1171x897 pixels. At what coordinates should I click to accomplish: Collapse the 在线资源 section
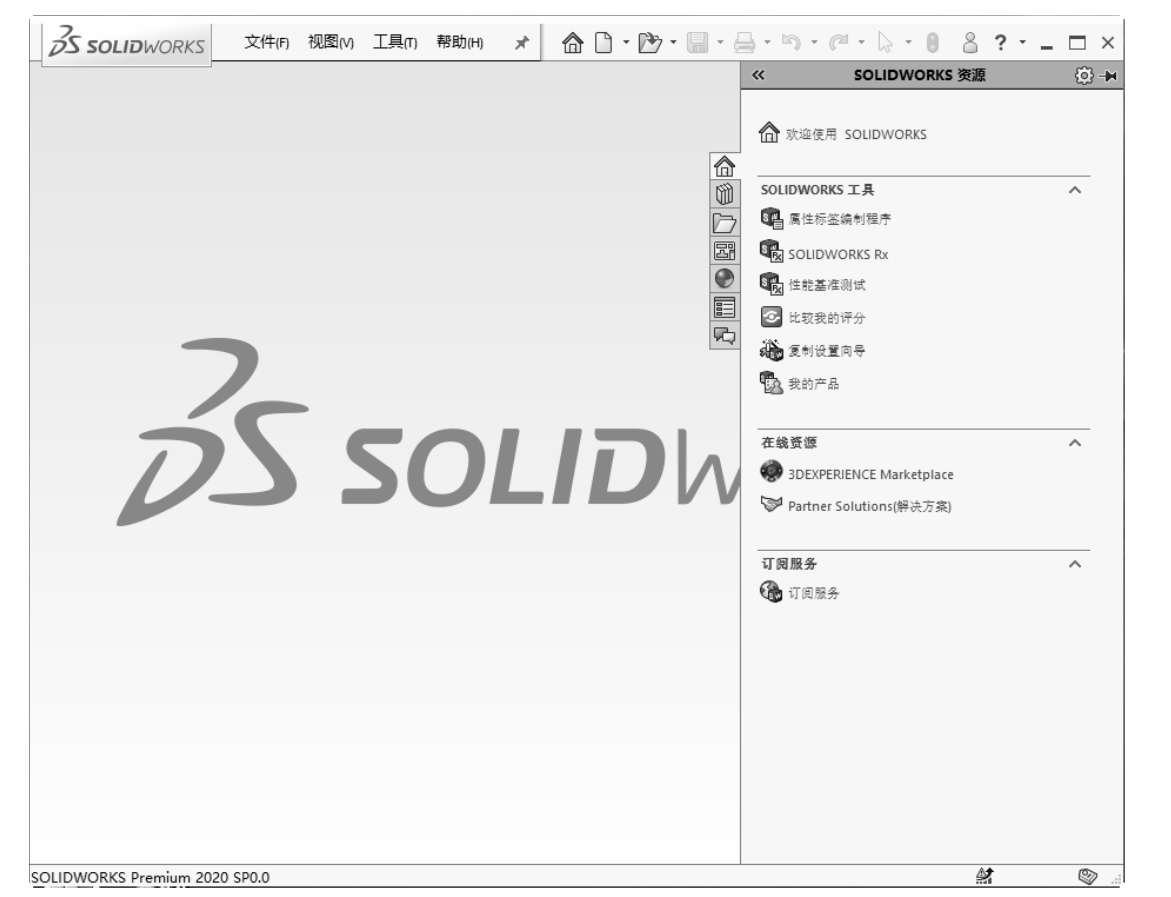click(1075, 443)
